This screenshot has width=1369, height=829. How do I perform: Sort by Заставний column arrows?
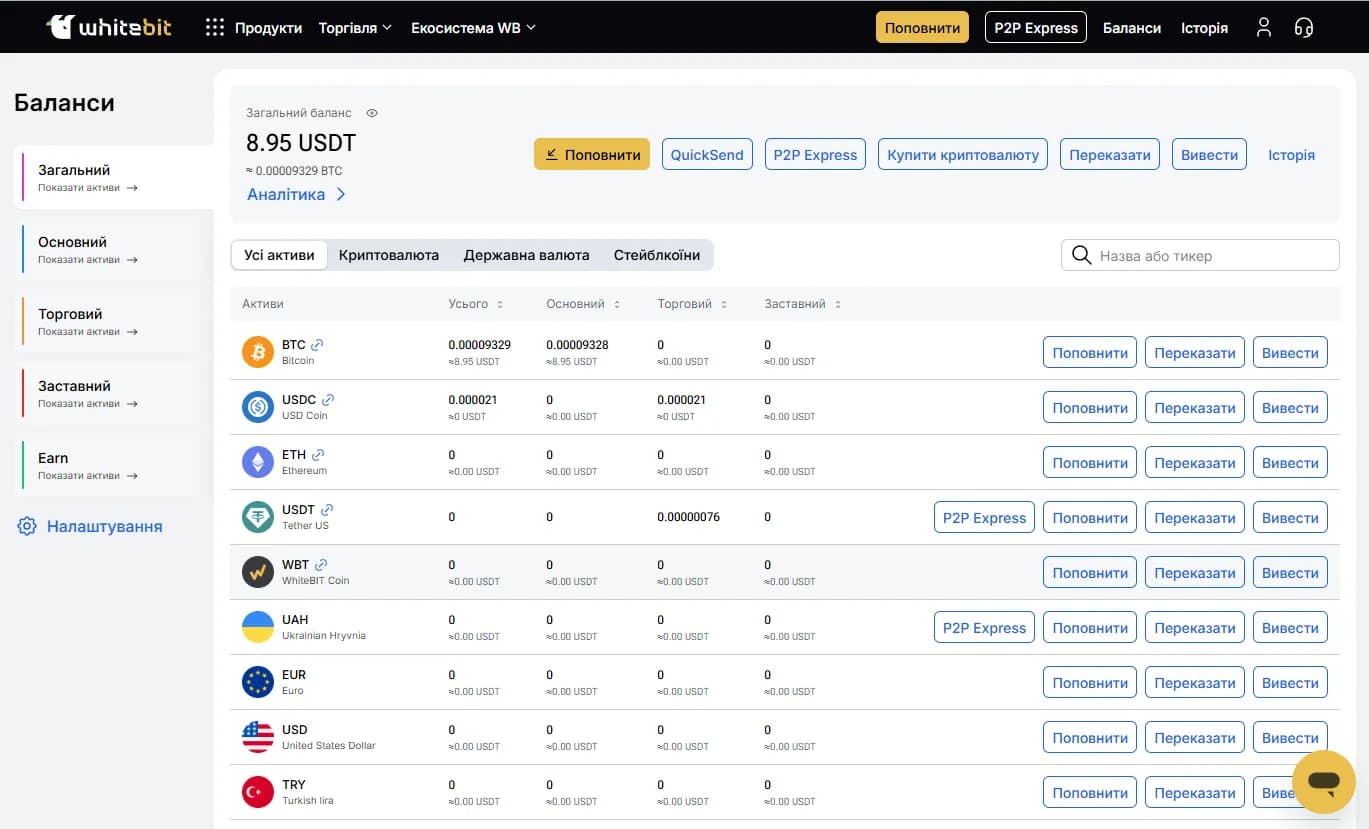pyautogui.click(x=838, y=304)
